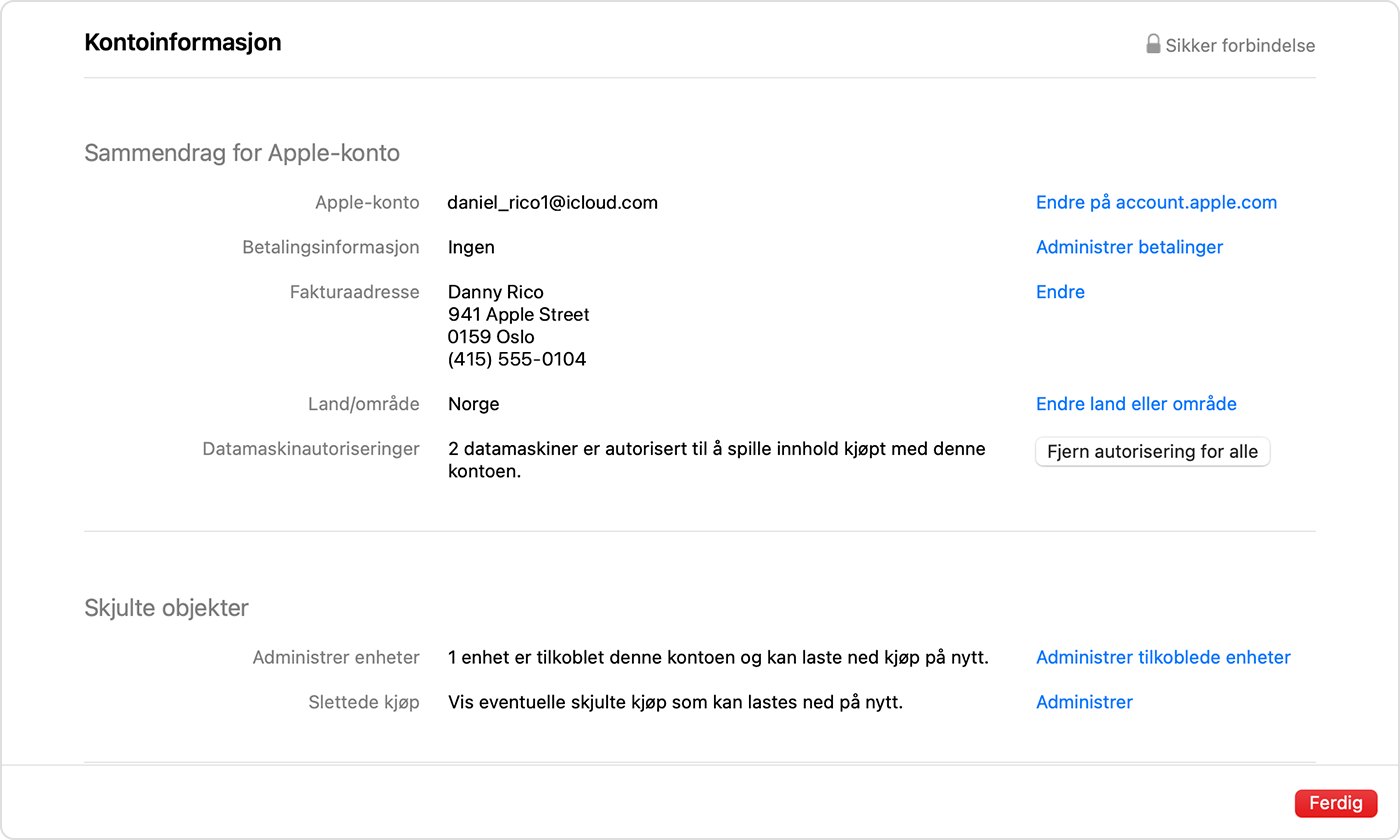Click Vis eventuelle skjulte kjøp text
The width and height of the screenshot is (1400, 840).
pos(675,702)
